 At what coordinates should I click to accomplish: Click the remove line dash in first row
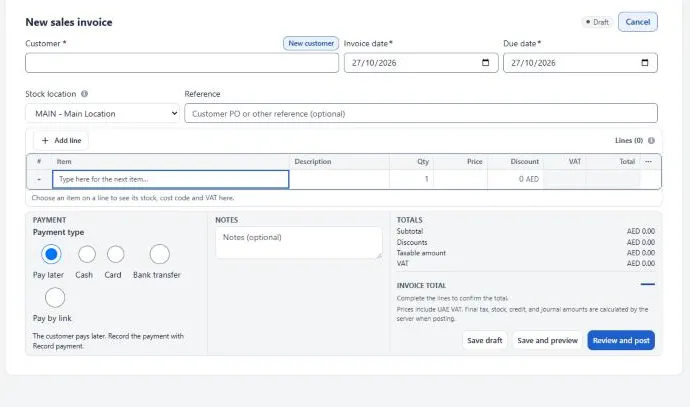point(39,179)
